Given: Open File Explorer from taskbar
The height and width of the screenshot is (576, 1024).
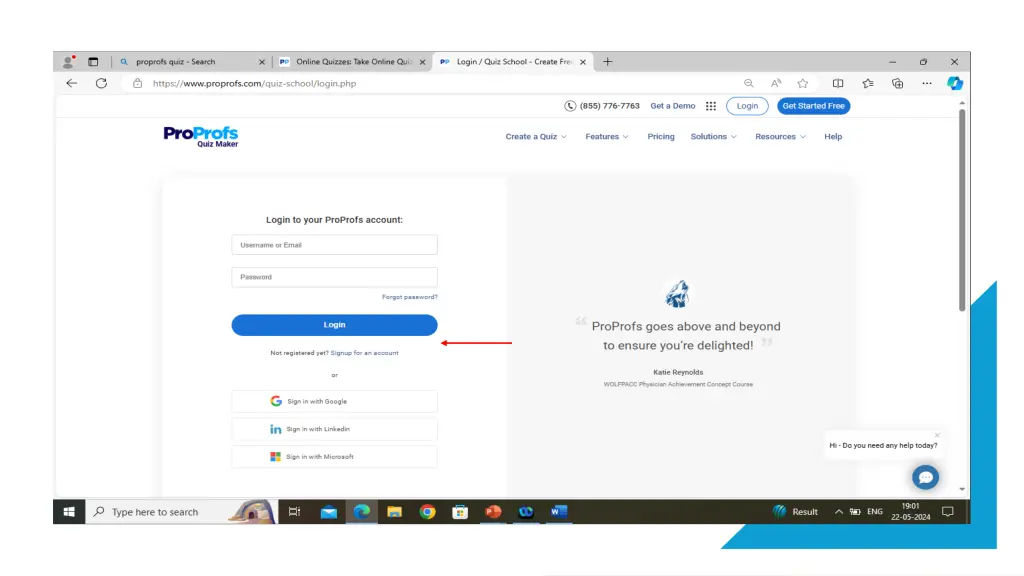Looking at the screenshot, I should [394, 512].
